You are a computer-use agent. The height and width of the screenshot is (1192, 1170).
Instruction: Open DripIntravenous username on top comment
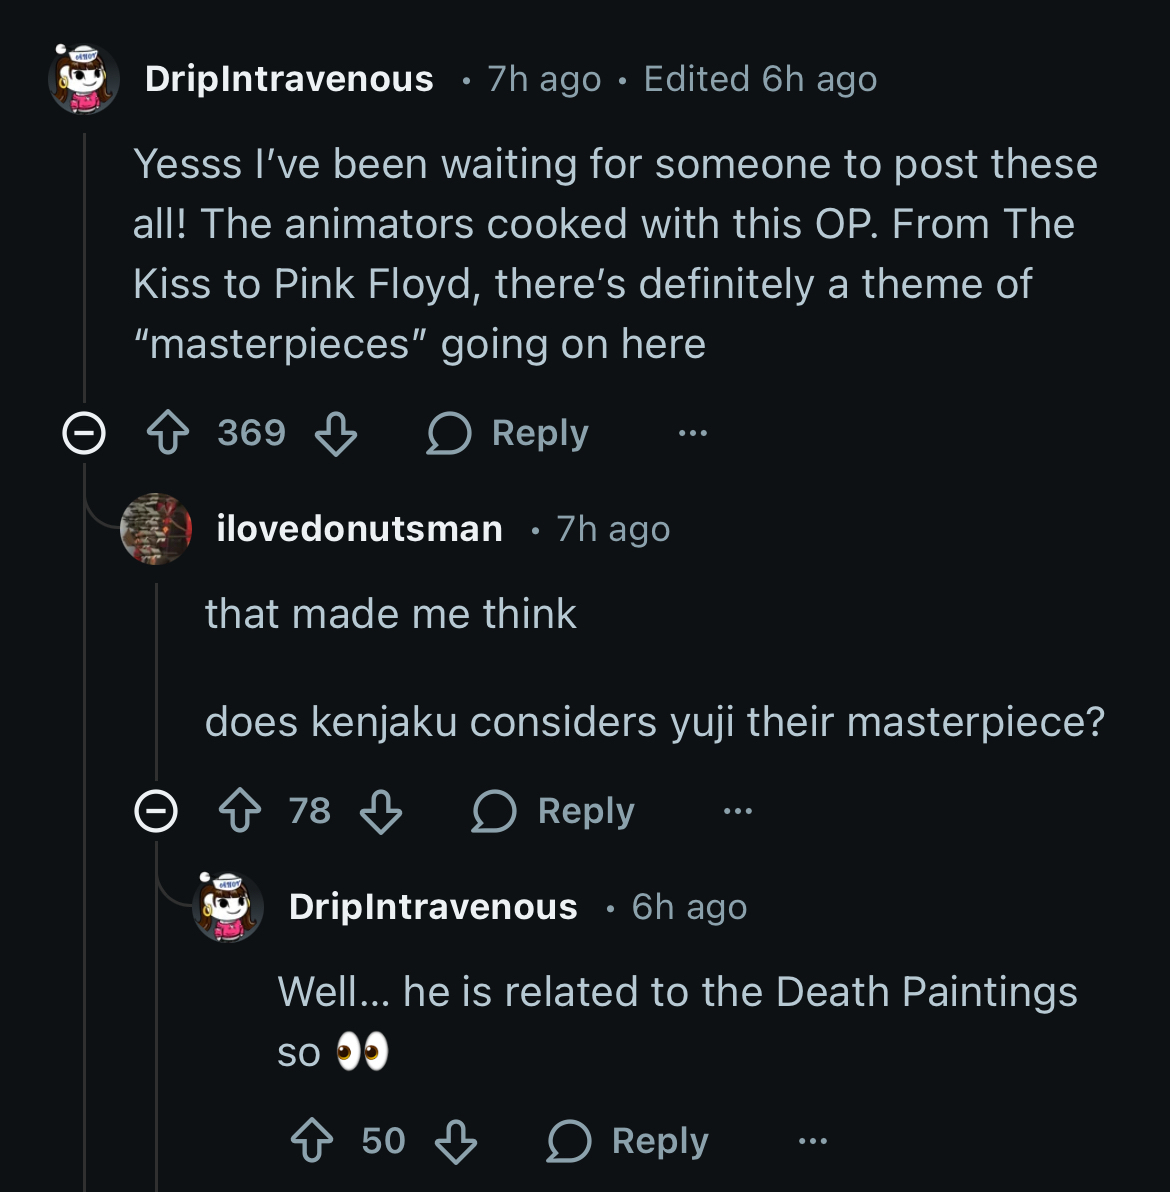289,79
